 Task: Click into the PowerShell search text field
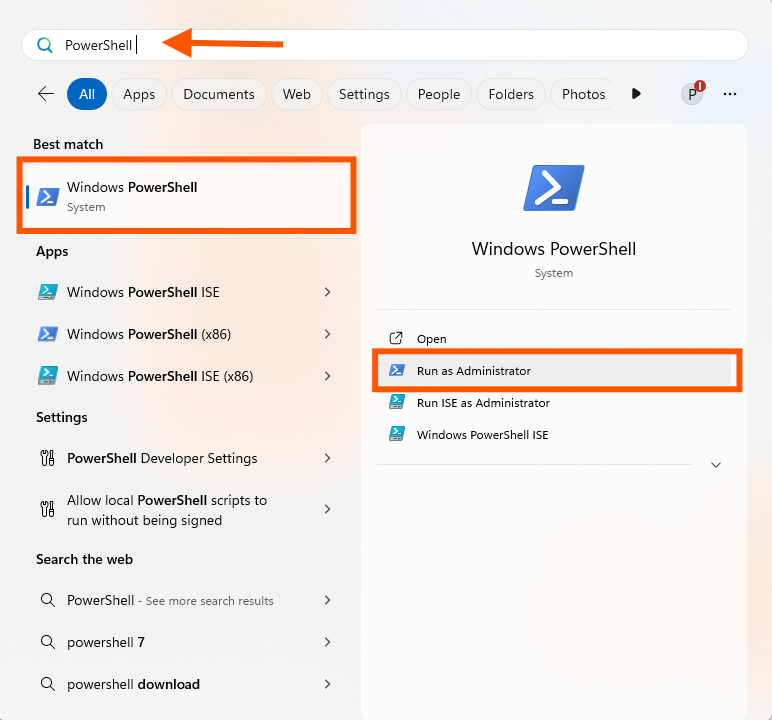(385, 45)
